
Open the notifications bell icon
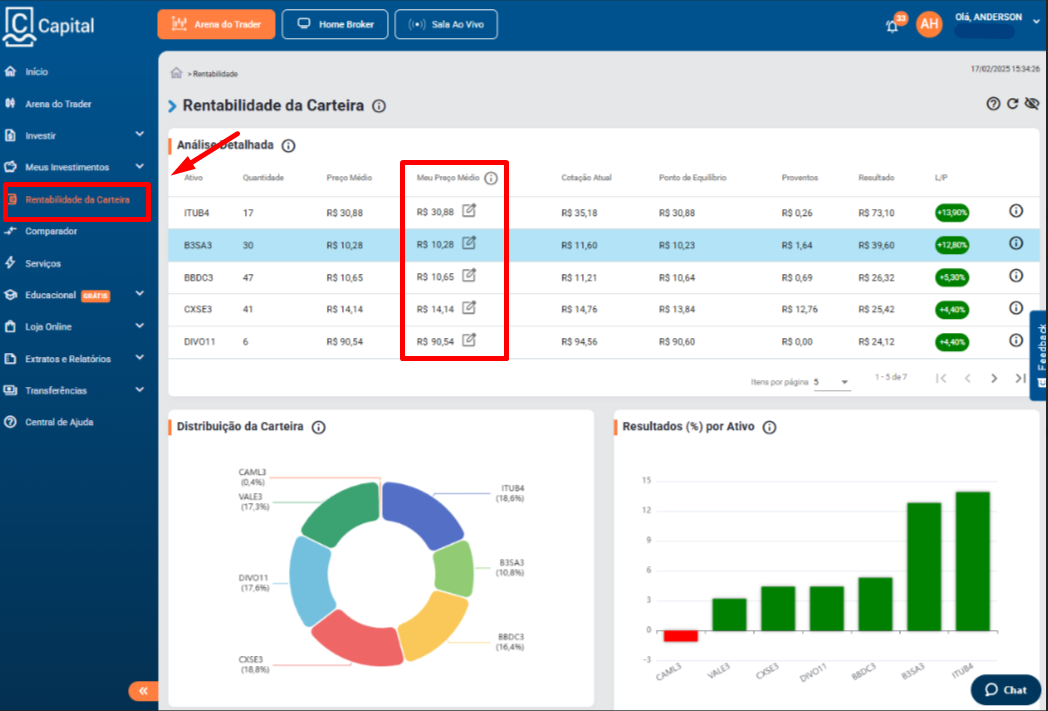click(892, 26)
